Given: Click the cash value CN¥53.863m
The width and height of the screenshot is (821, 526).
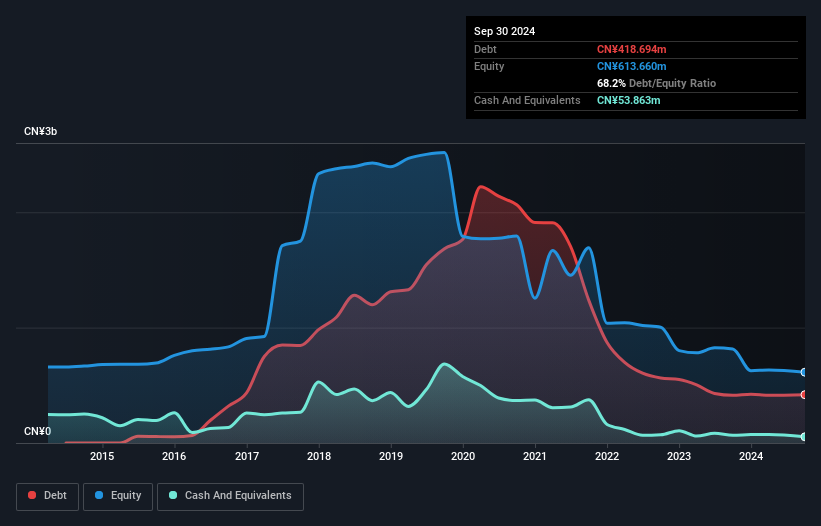Looking at the screenshot, I should [628, 100].
